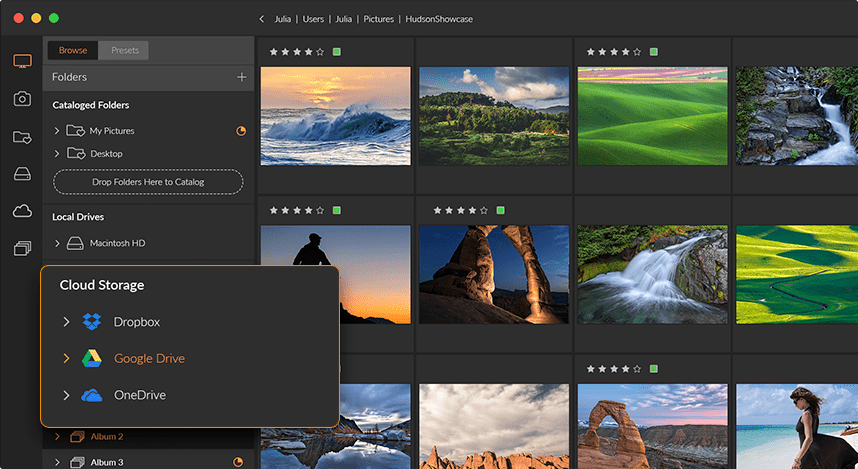Set fifth star on sunset arch landscape photo
This screenshot has width=858, height=469.
tap(637, 369)
